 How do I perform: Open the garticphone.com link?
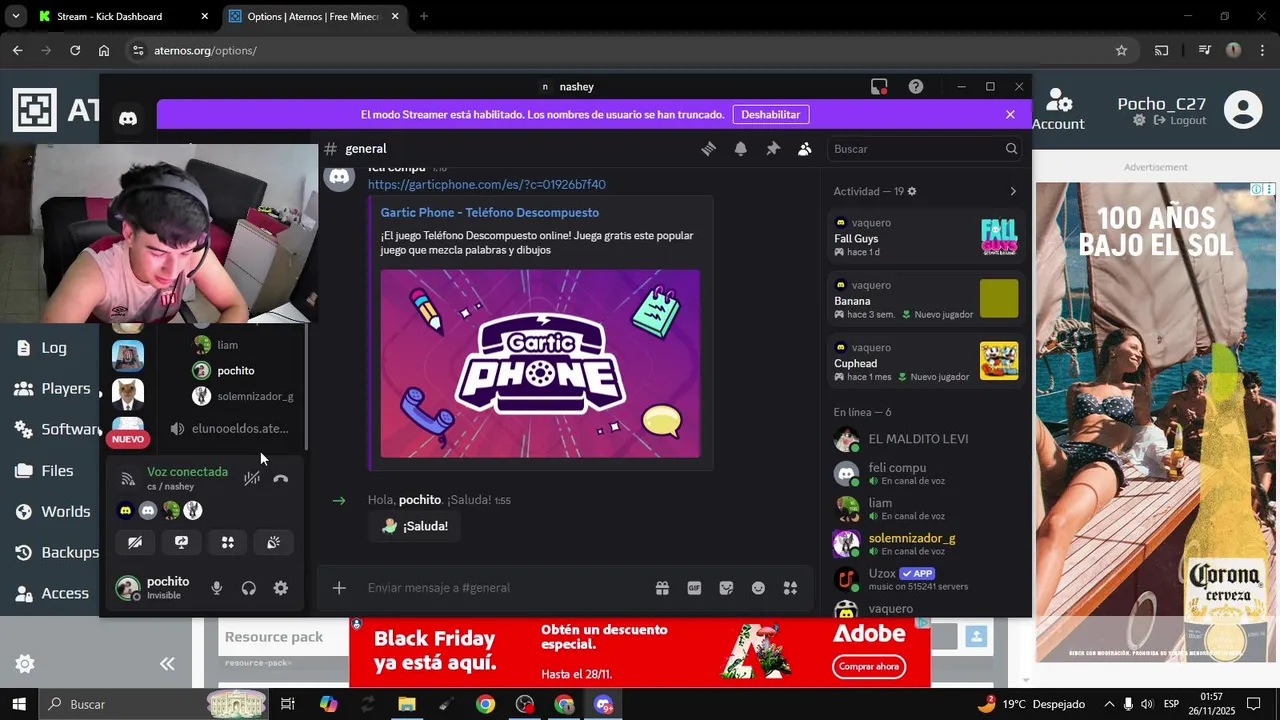486,185
